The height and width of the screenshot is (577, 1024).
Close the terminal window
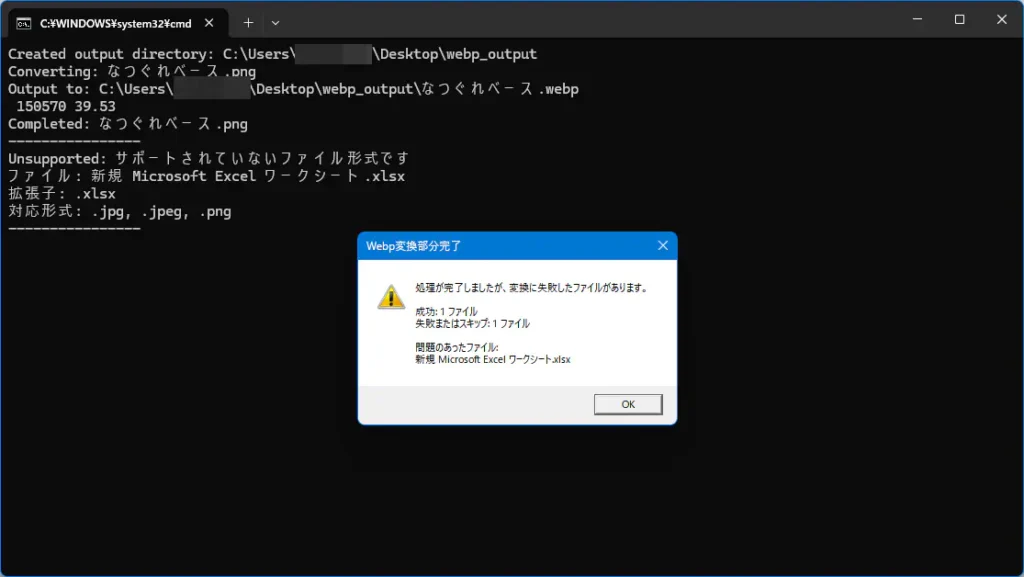1001,20
